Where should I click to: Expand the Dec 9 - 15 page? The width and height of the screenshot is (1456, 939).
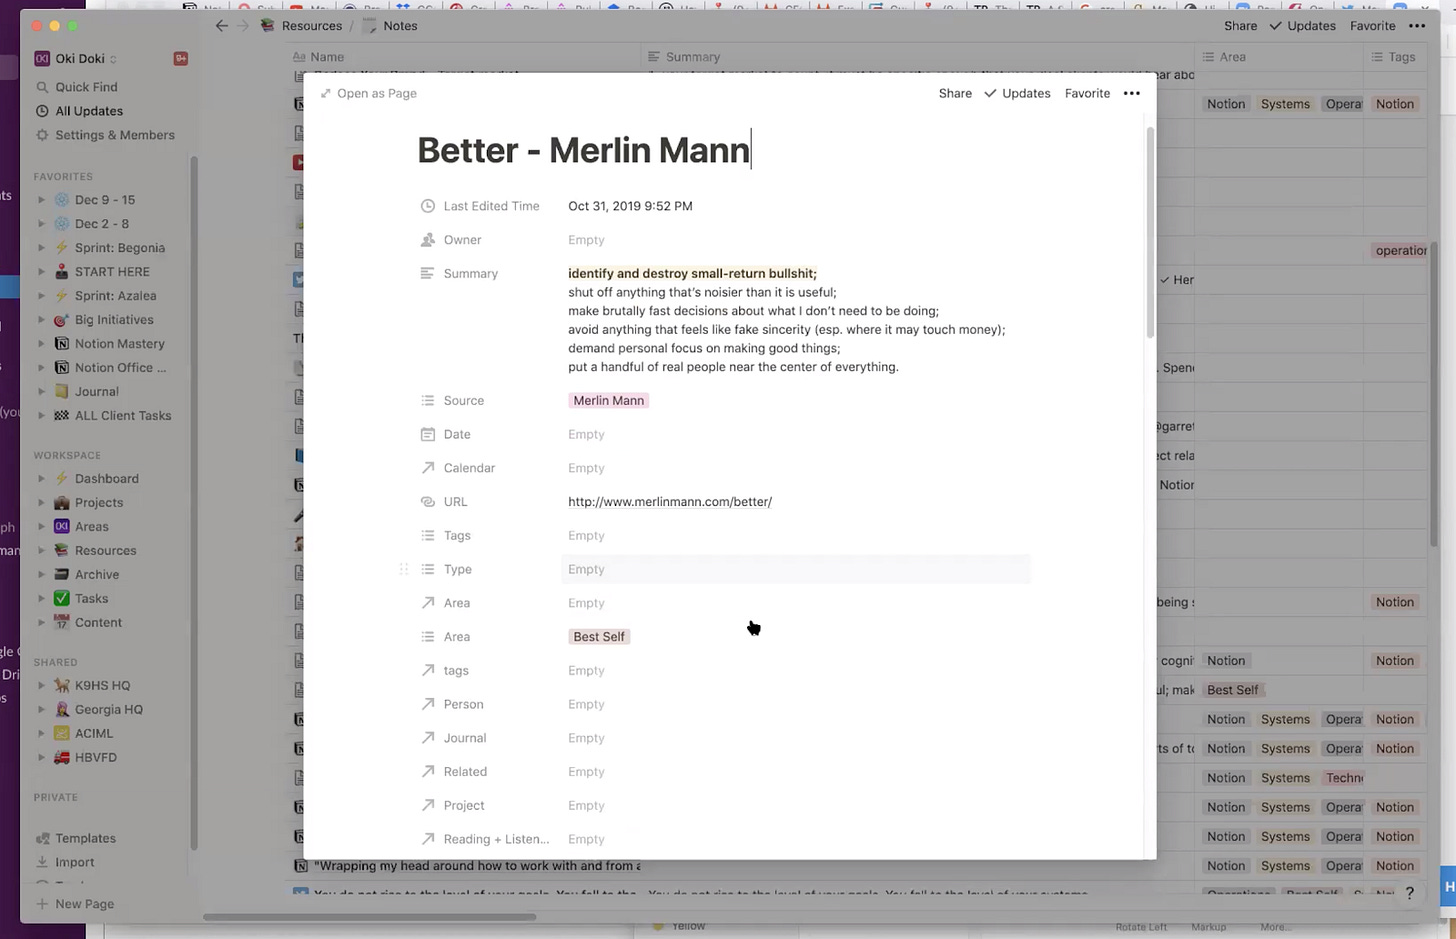pos(41,200)
